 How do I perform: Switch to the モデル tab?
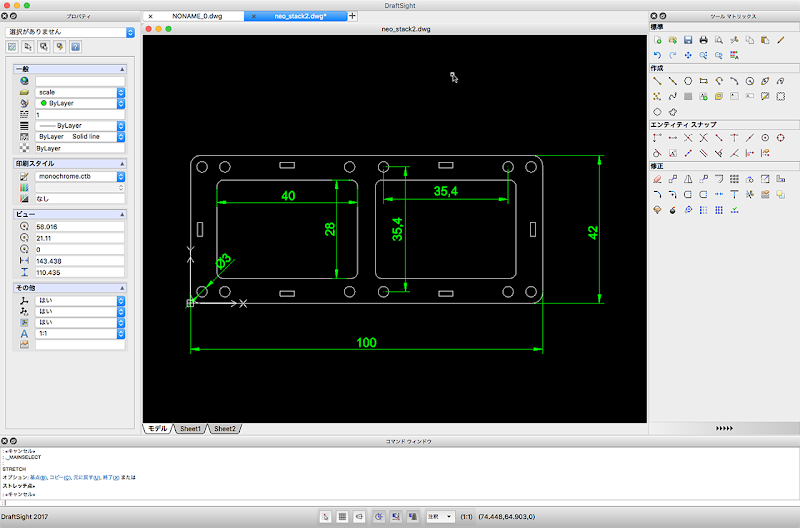coord(158,429)
